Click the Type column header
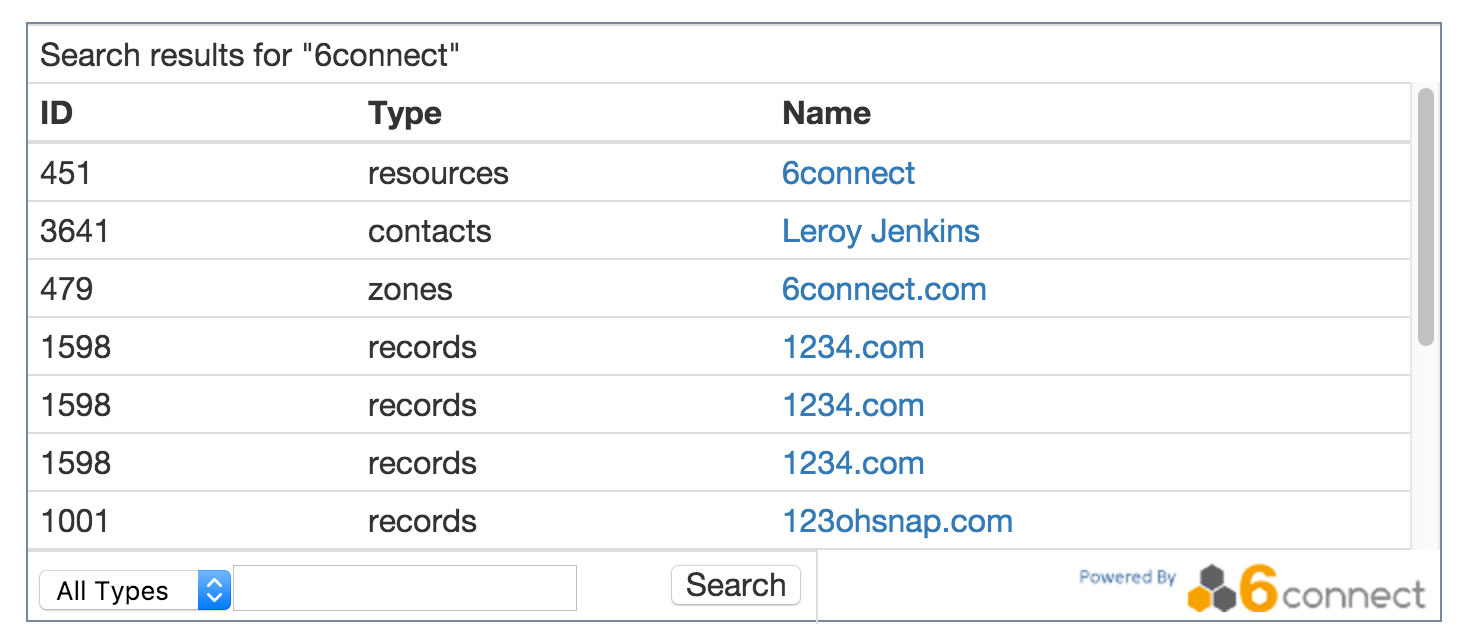Screen dimensions: 1464x640 [404, 113]
